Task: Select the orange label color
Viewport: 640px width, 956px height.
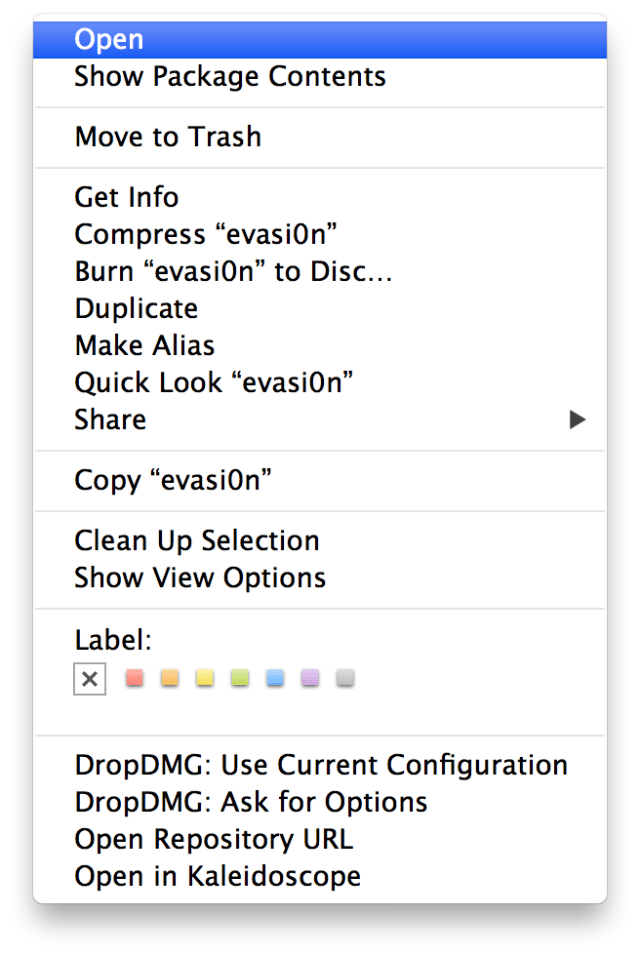Action: [170, 679]
